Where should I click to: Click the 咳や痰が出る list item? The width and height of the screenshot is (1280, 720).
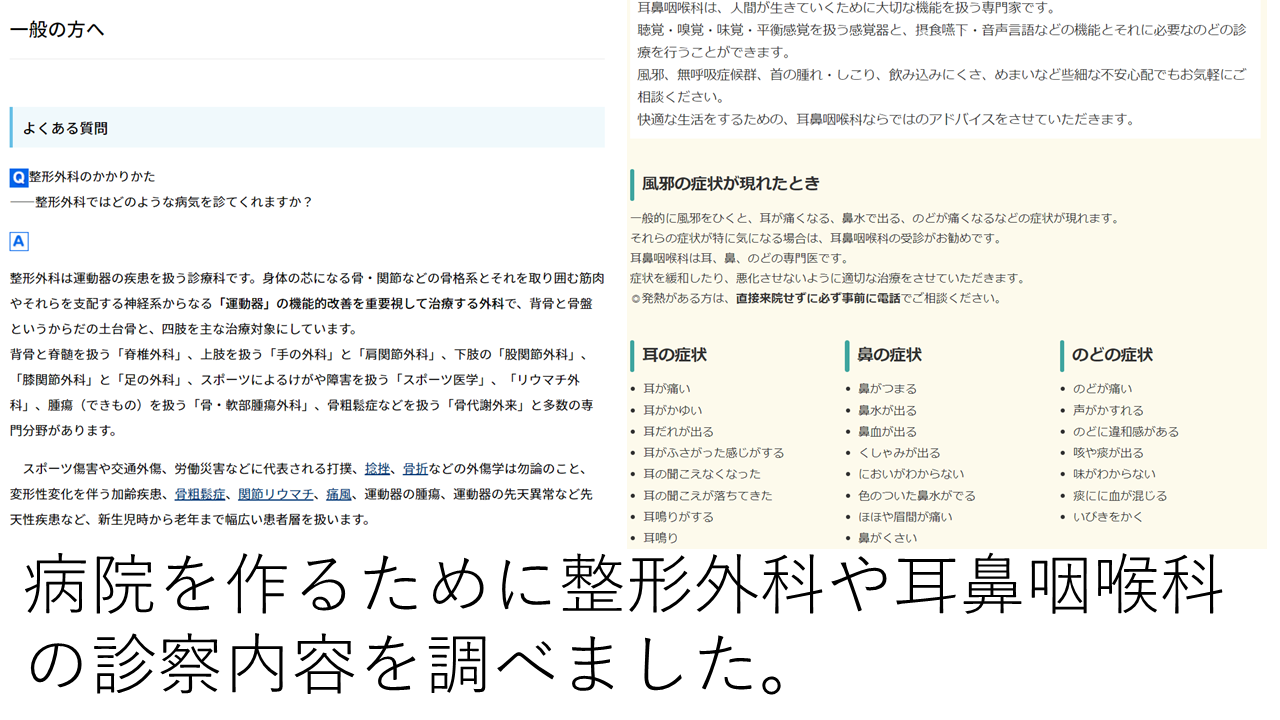click(1108, 453)
